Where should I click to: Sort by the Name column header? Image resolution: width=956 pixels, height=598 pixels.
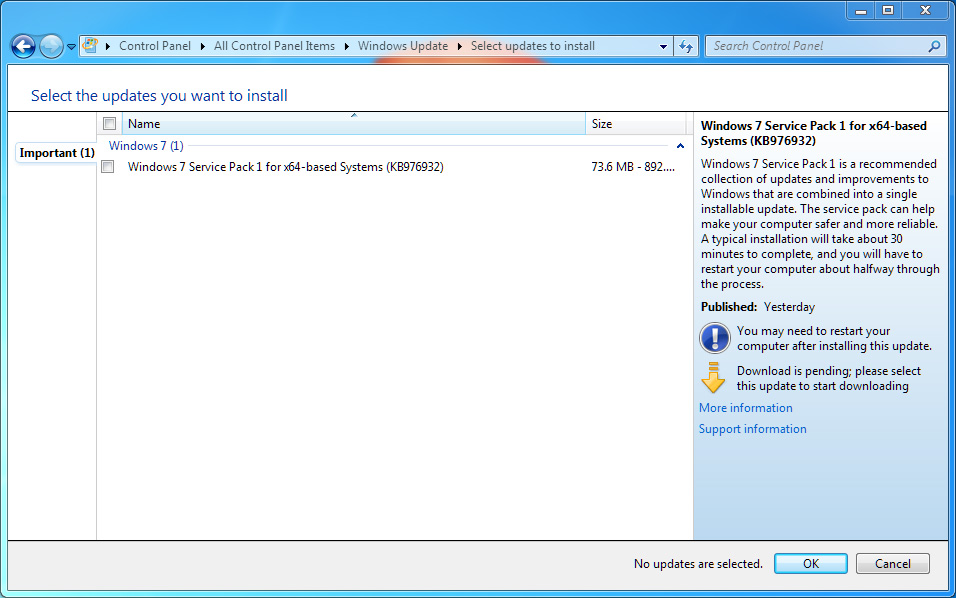click(354, 124)
